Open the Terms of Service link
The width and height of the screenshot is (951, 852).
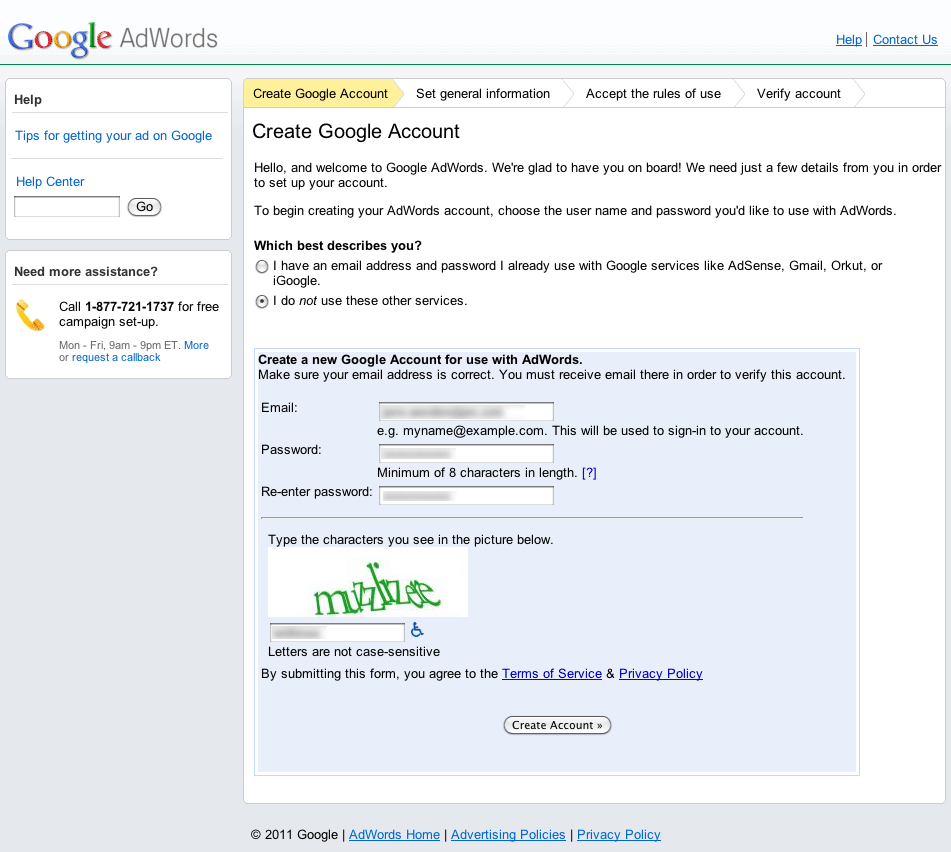click(x=551, y=674)
